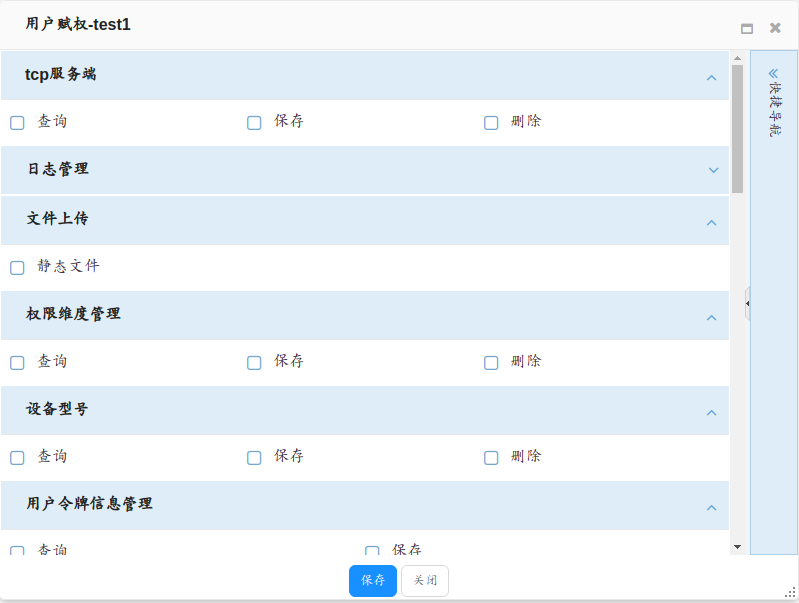Viewport: 799px width, 603px height.
Task: Enable 静态文件 checkbox under 文件上传
Action: tap(17, 268)
